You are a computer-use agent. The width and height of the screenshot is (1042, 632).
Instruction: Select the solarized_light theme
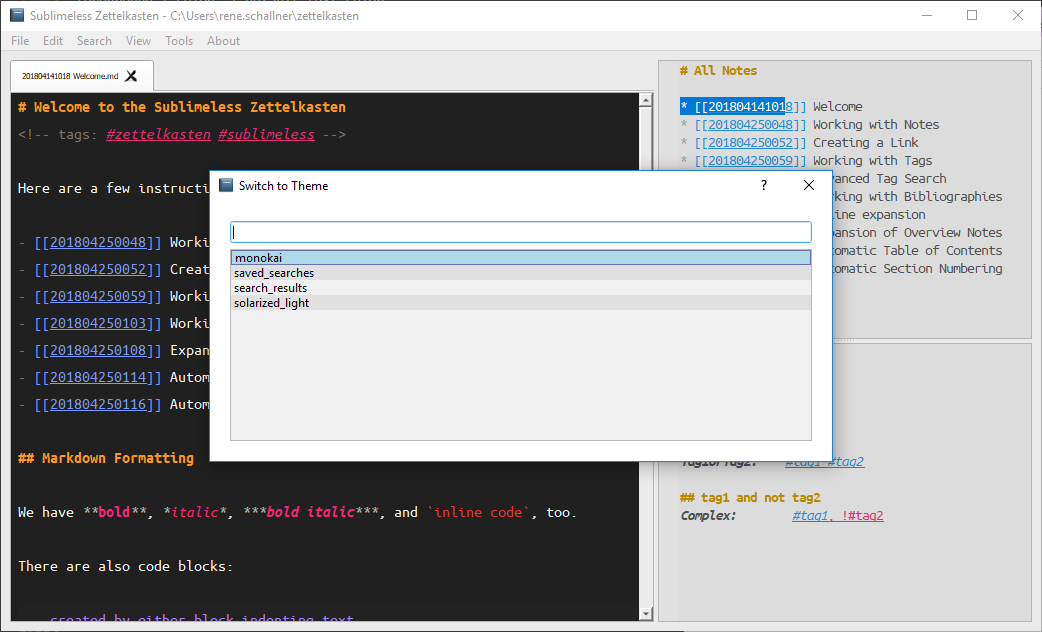coord(521,303)
